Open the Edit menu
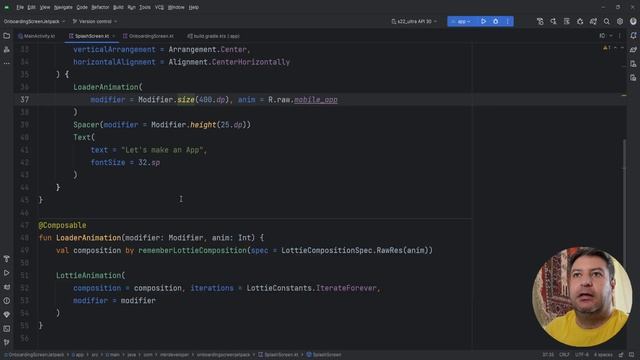This screenshot has height=360, width=640. click(x=32, y=7)
